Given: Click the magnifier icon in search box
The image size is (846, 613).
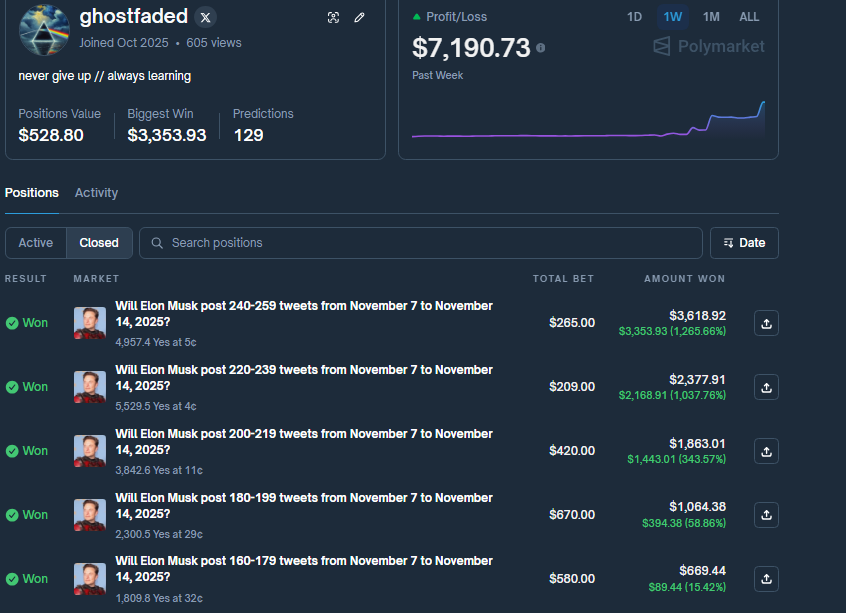Looking at the screenshot, I should [157, 243].
